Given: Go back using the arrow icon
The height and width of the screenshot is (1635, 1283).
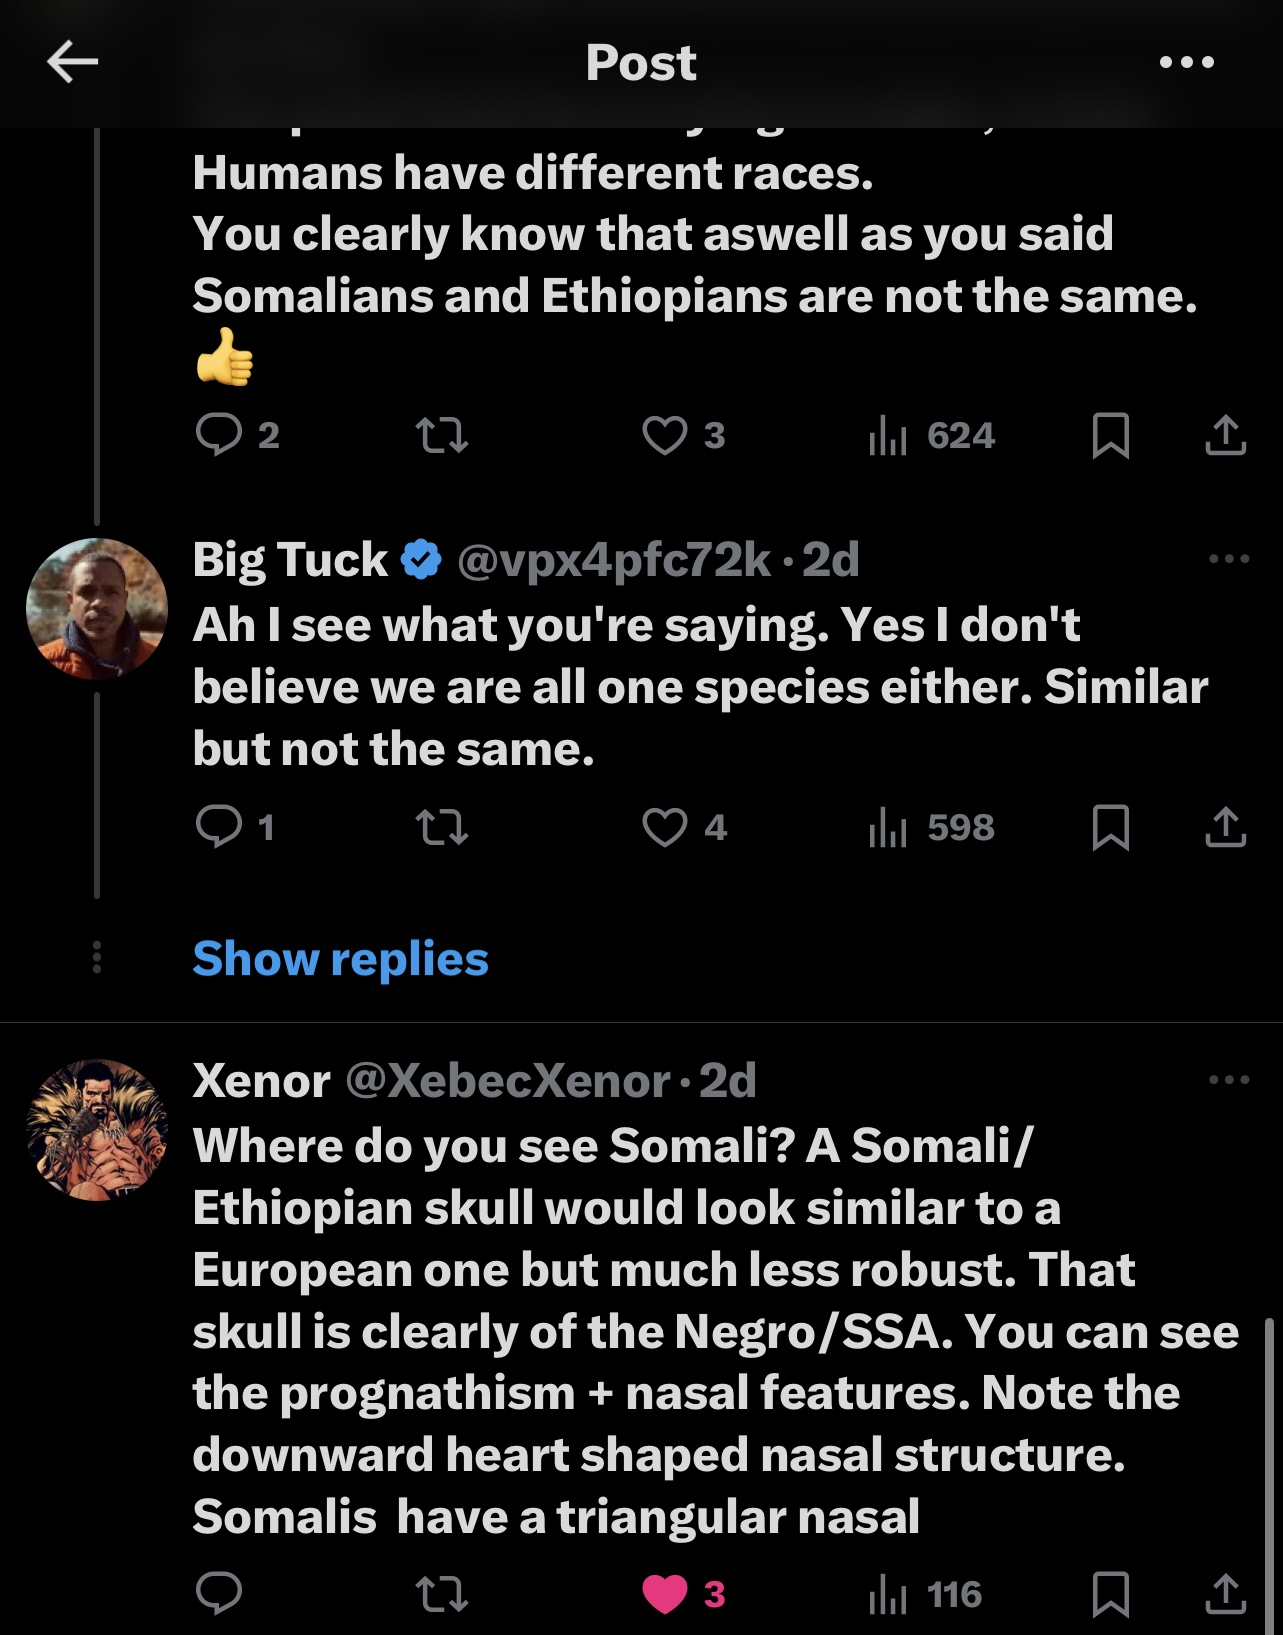Looking at the screenshot, I should [72, 62].
